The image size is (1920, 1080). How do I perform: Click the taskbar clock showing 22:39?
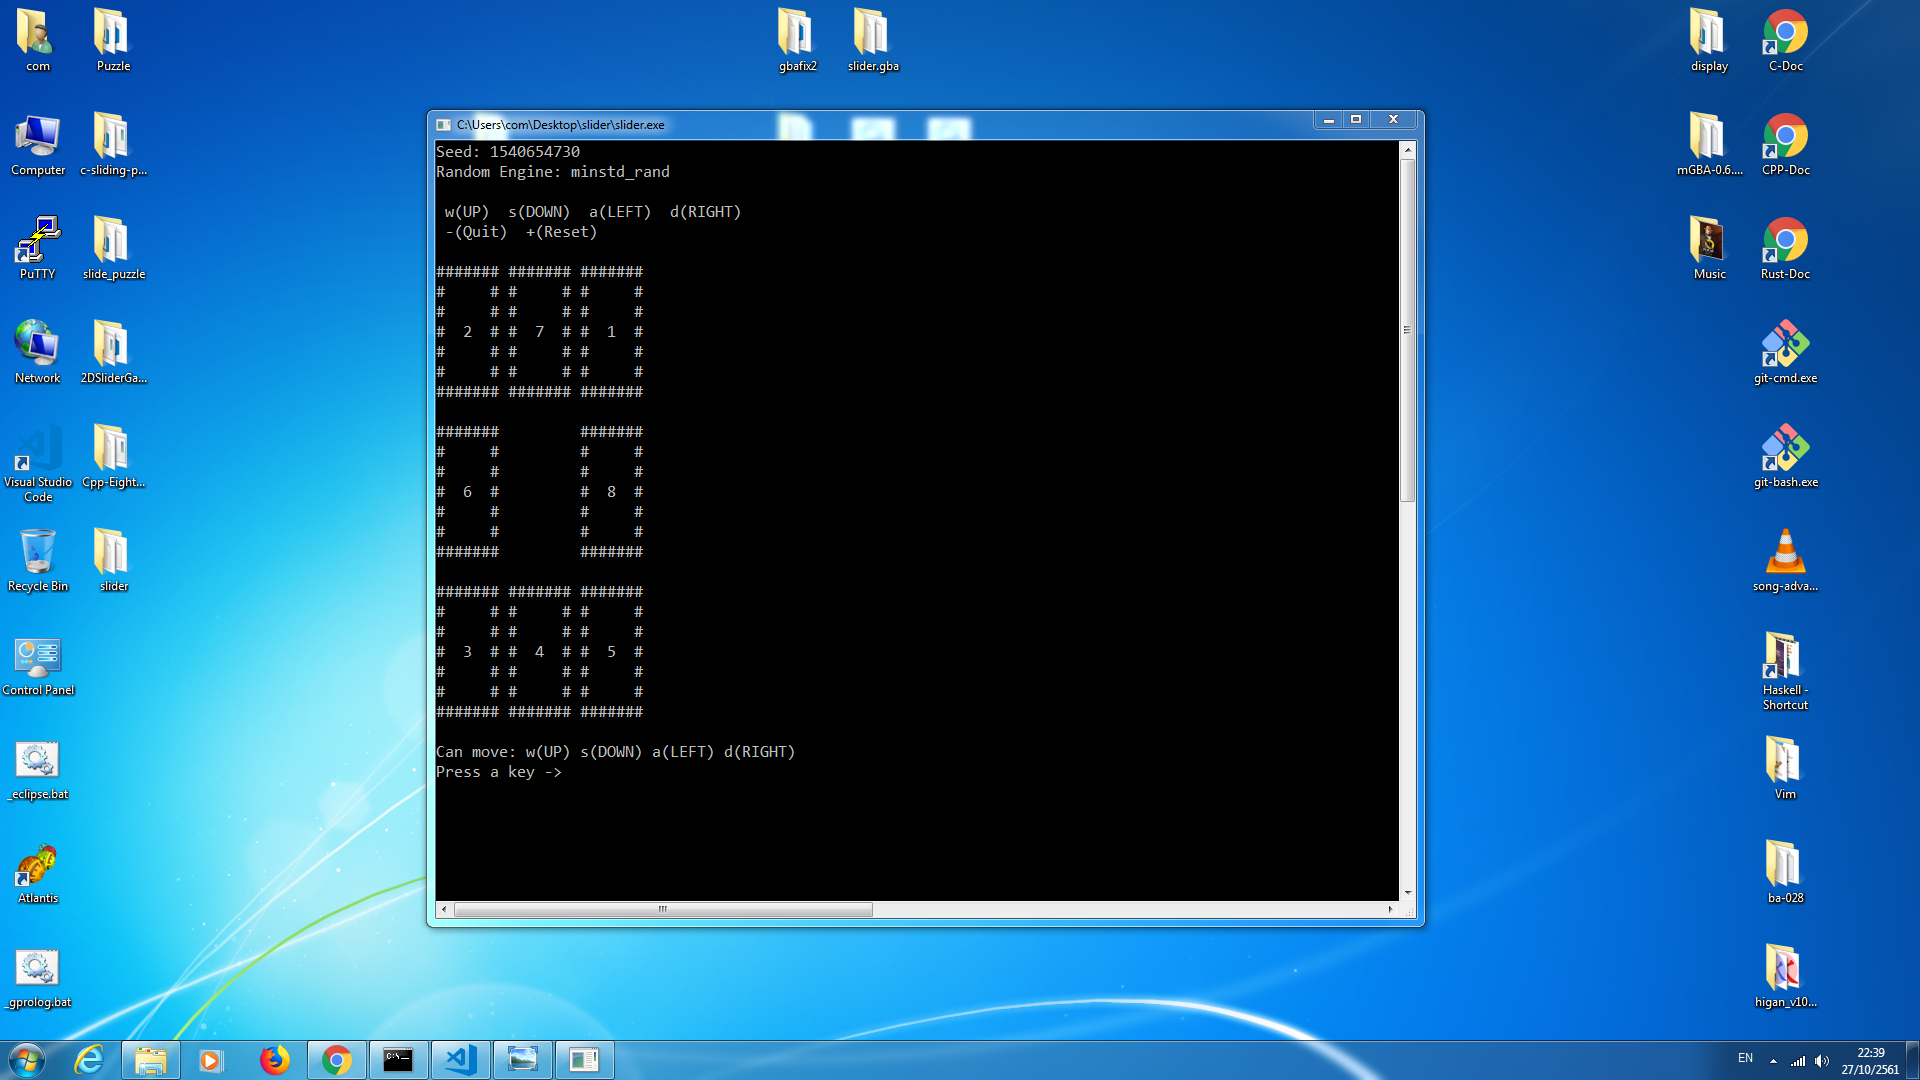point(1870,1060)
